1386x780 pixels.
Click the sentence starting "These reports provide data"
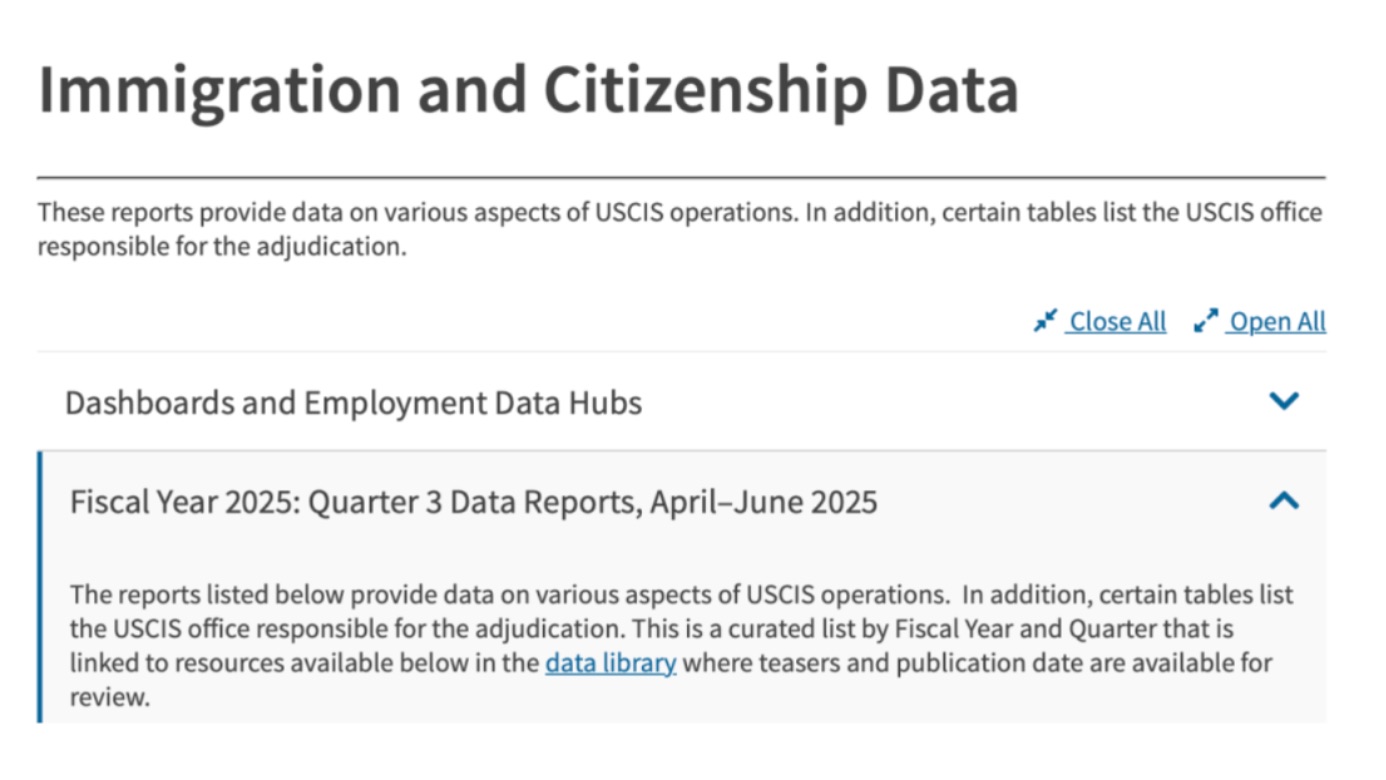click(300, 213)
